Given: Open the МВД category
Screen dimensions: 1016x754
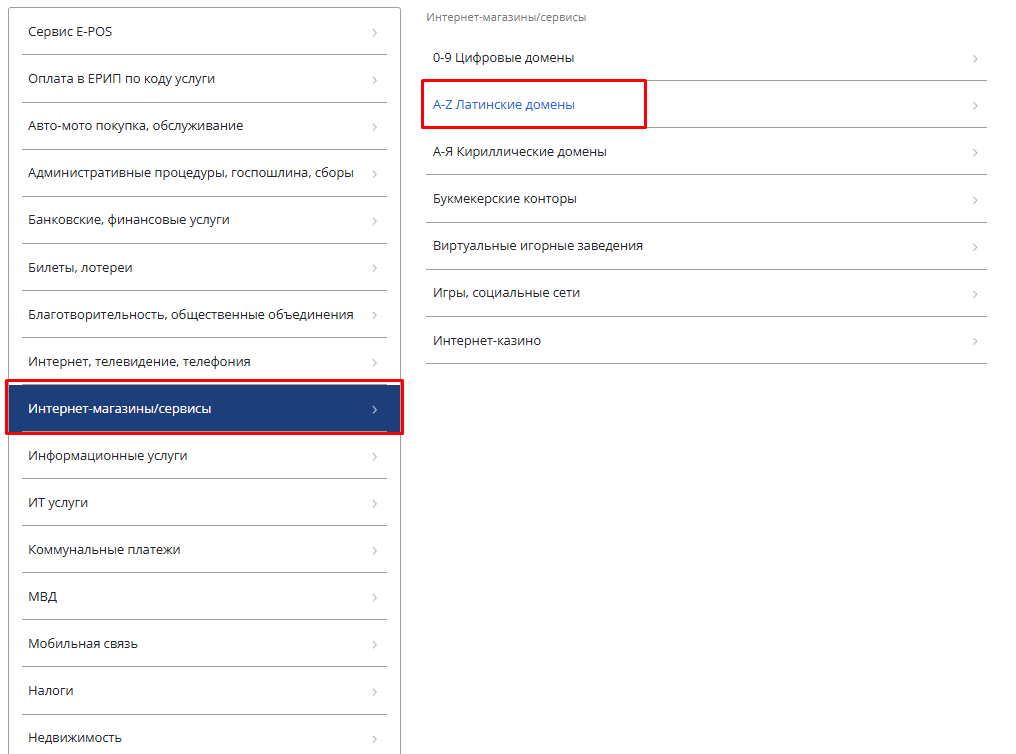Looking at the screenshot, I should 204,597.
